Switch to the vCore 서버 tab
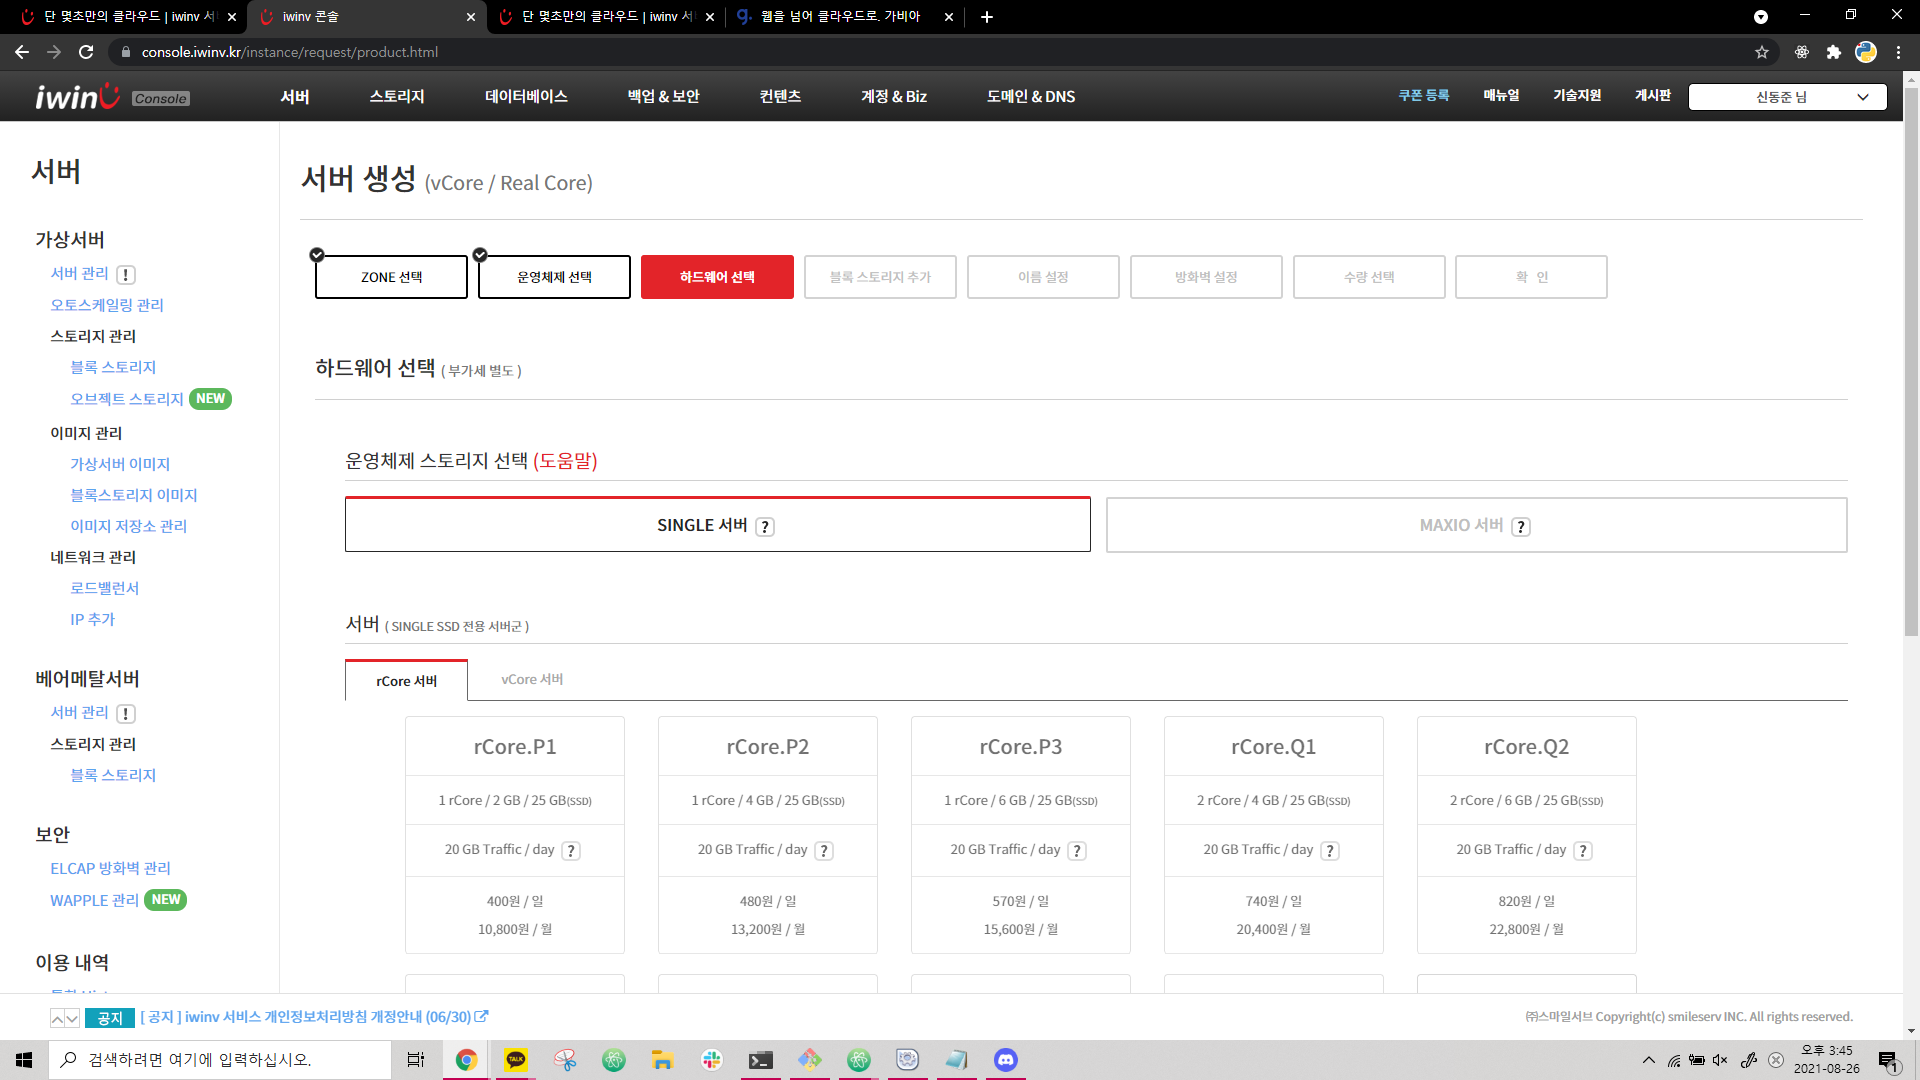 point(532,680)
